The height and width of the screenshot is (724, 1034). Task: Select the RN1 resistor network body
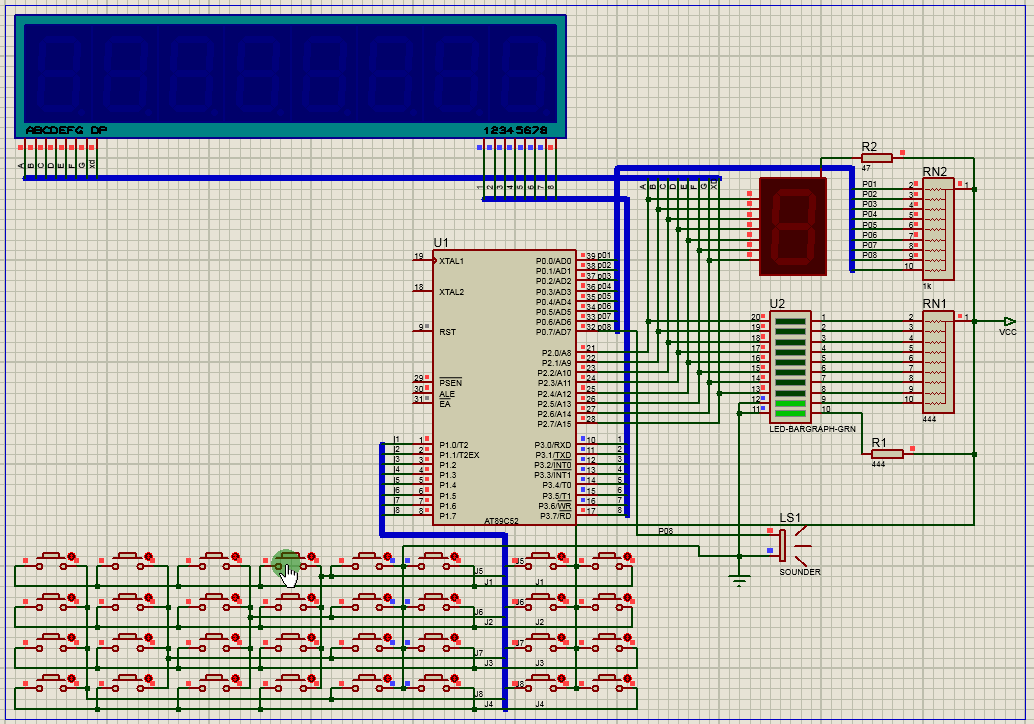938,362
